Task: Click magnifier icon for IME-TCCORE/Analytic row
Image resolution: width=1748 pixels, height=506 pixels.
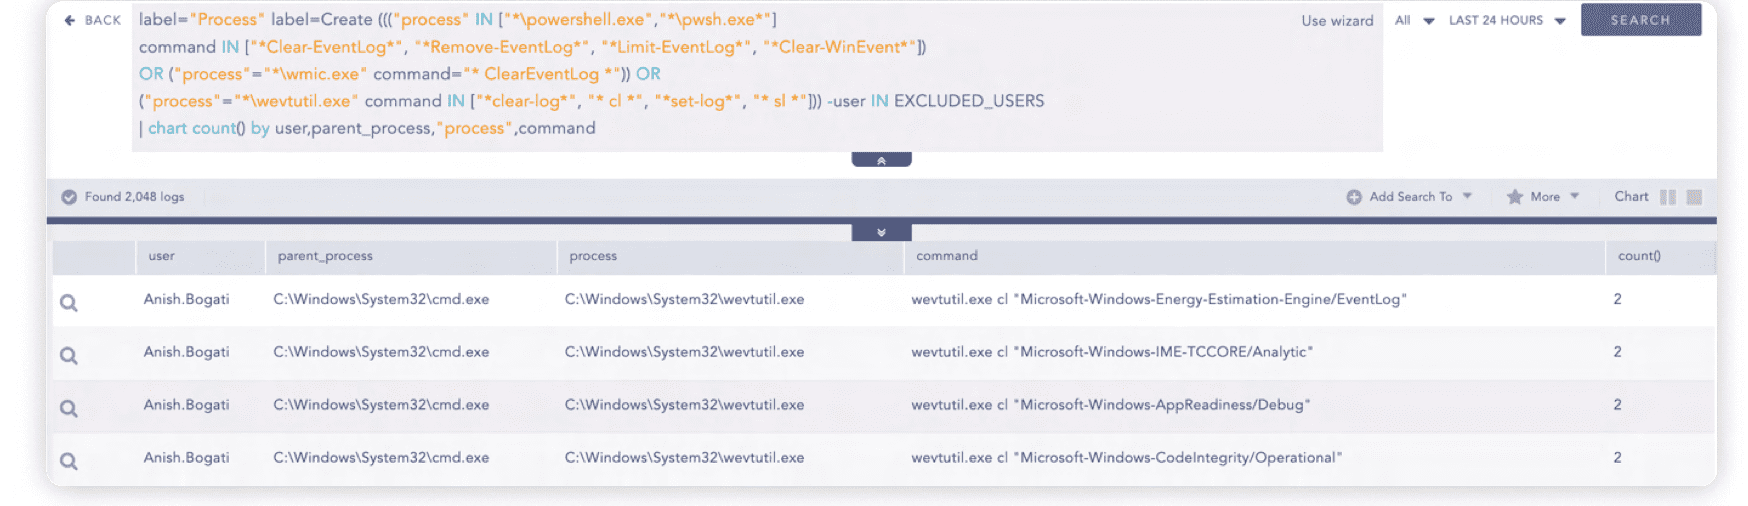Action: [x=68, y=356]
